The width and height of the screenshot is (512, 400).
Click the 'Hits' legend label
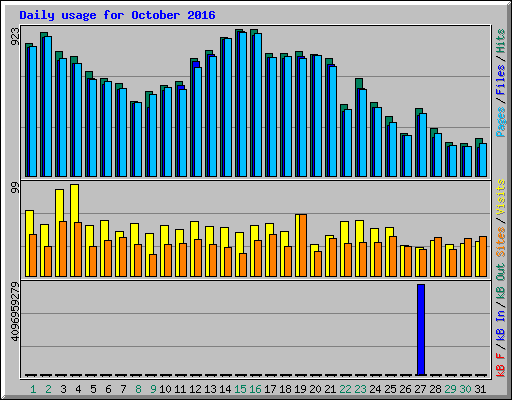click(x=501, y=41)
